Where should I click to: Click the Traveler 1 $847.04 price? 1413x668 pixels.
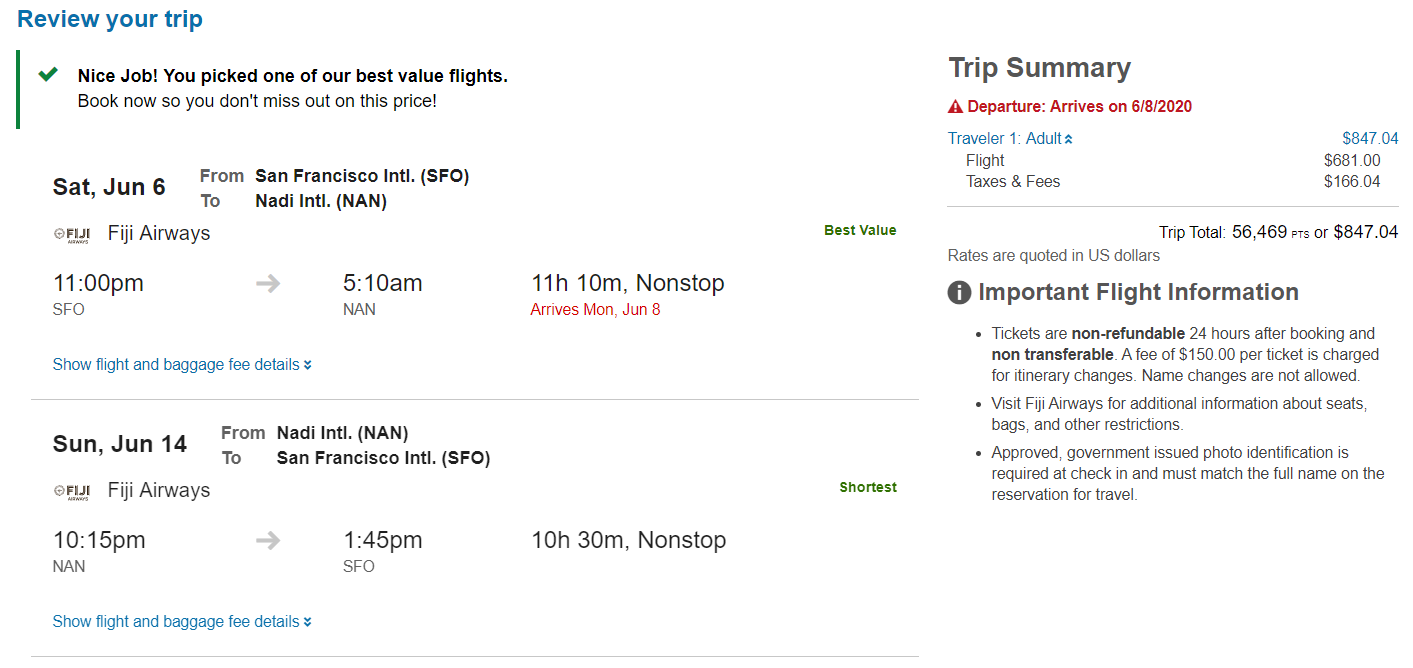pos(1370,139)
